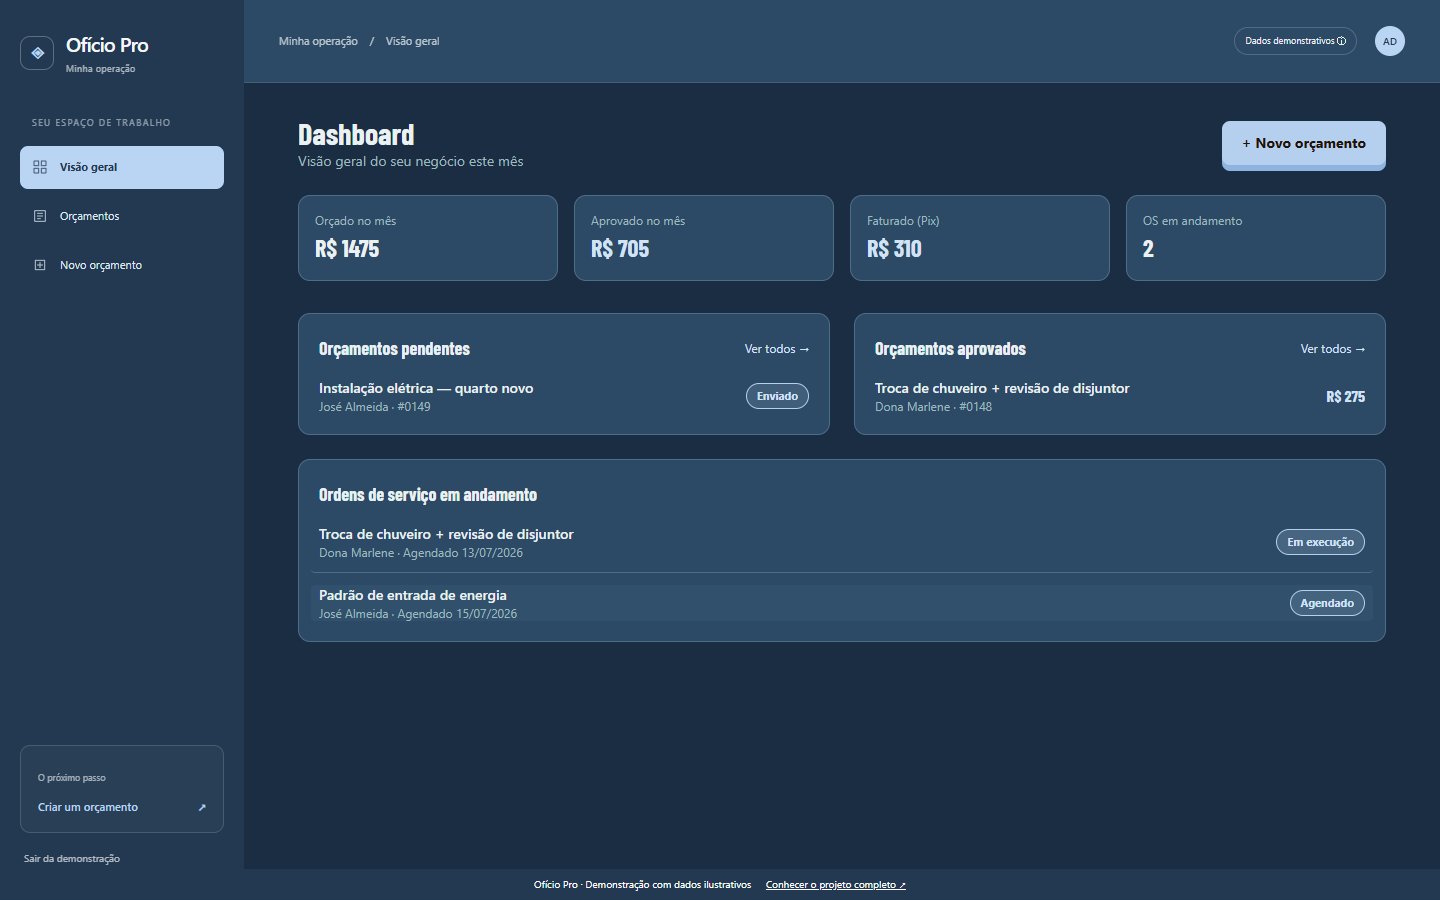This screenshot has width=1440, height=900.
Task: Open the OS em andamento card
Action: 1256,238
